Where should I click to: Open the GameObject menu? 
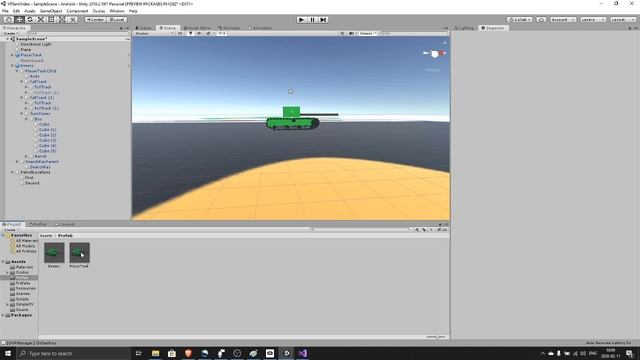(51, 11)
